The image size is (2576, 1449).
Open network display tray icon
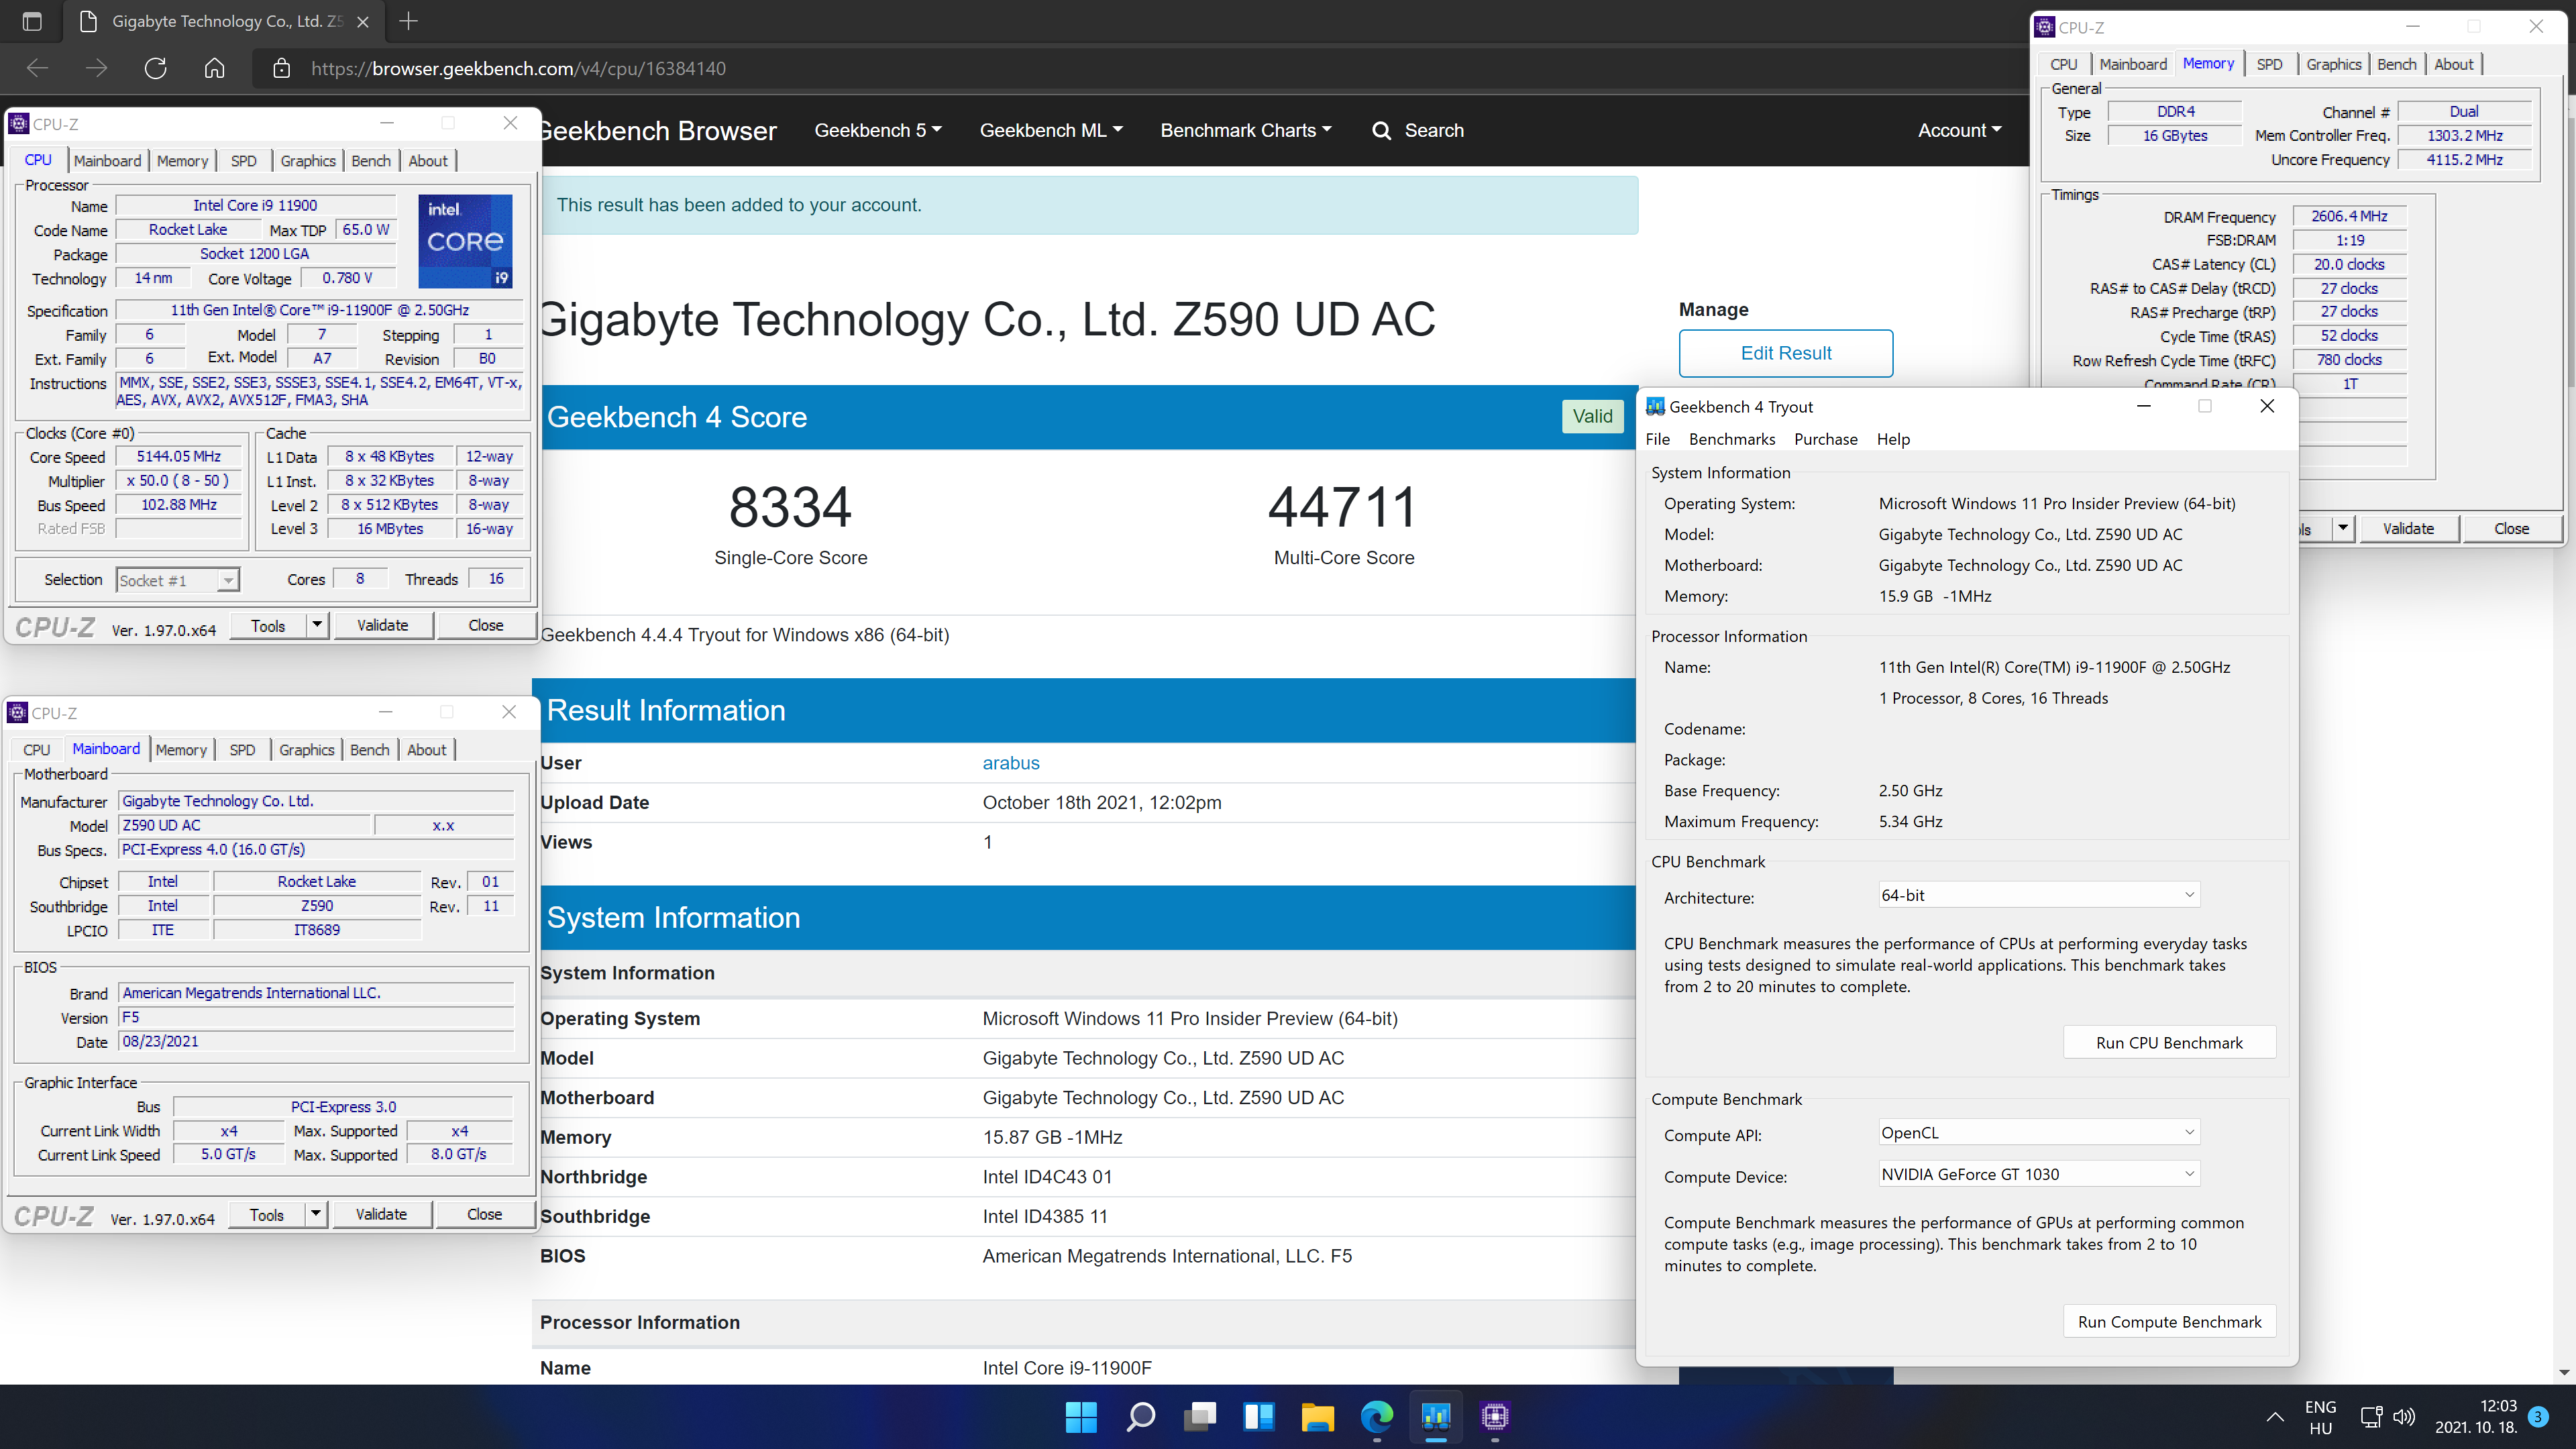pos(2371,1416)
